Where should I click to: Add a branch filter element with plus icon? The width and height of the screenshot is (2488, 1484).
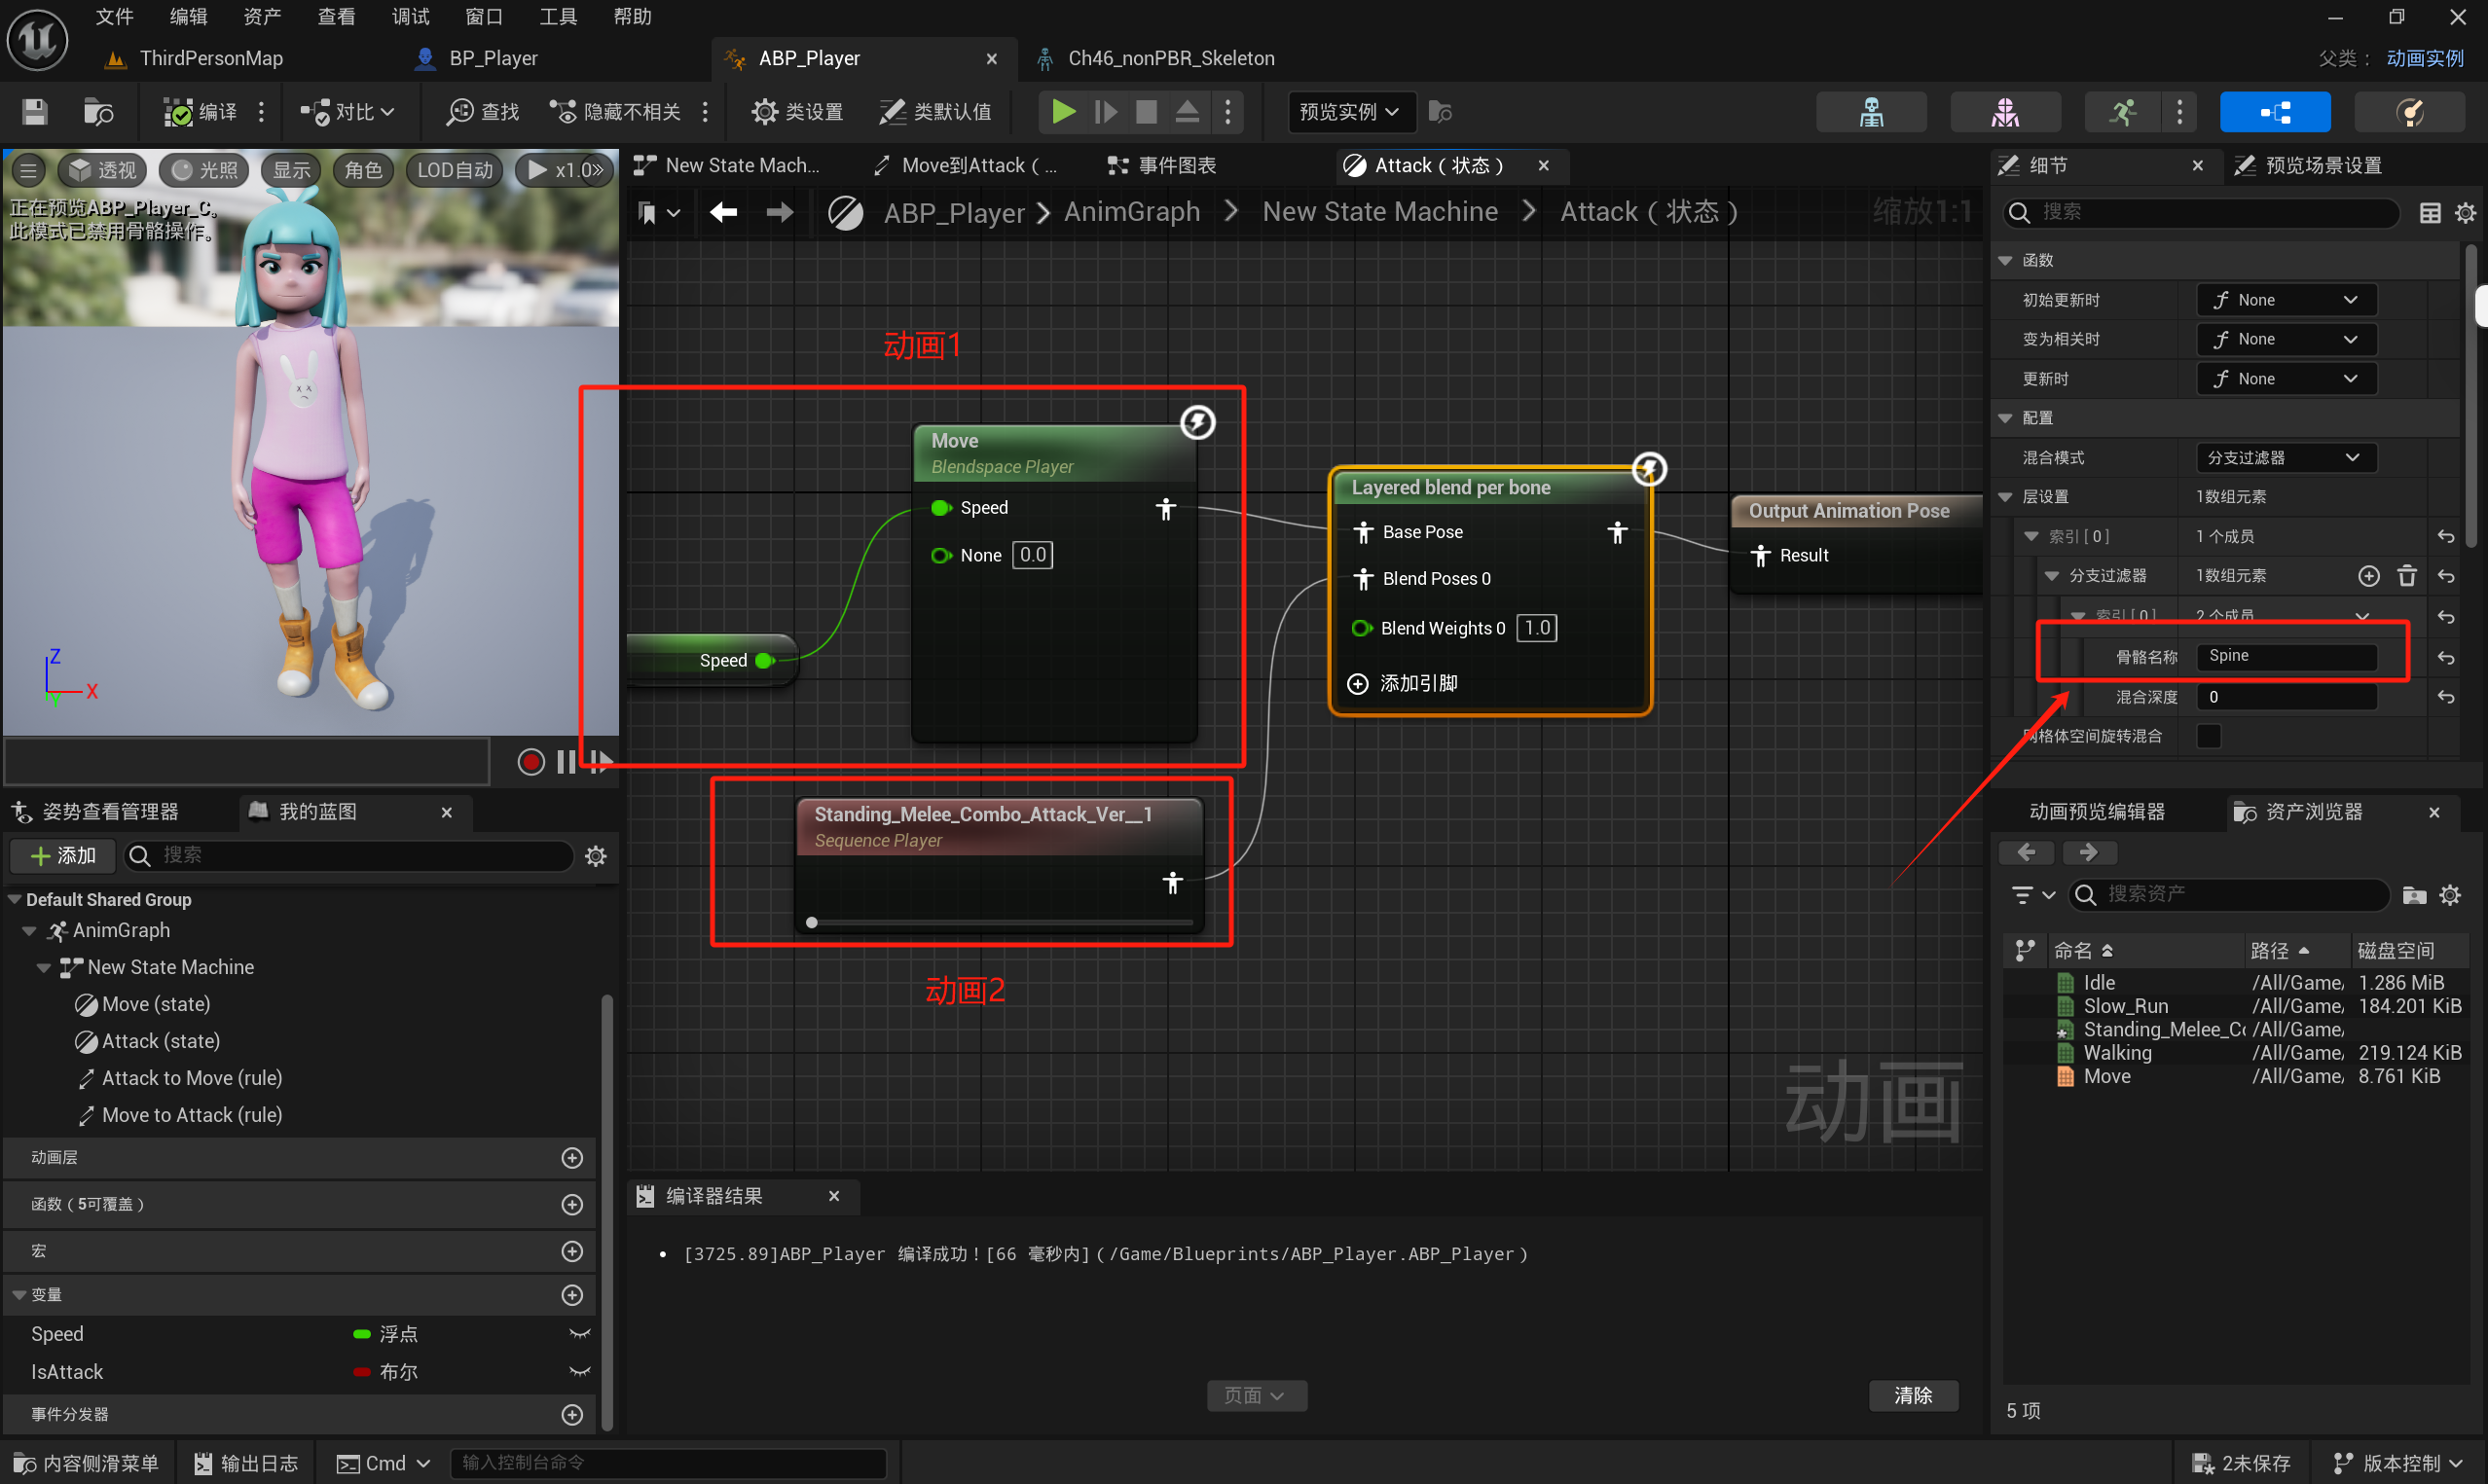tap(2368, 576)
